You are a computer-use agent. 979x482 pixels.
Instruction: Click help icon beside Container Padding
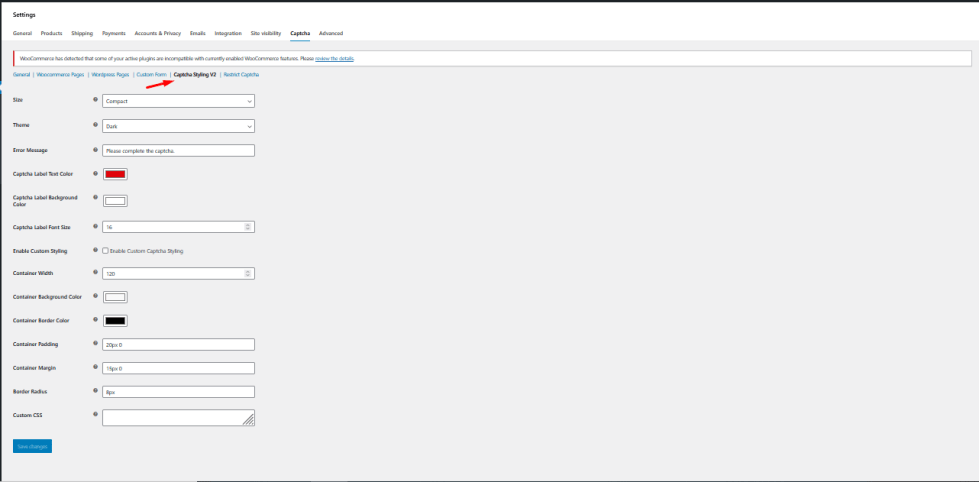tap(95, 343)
